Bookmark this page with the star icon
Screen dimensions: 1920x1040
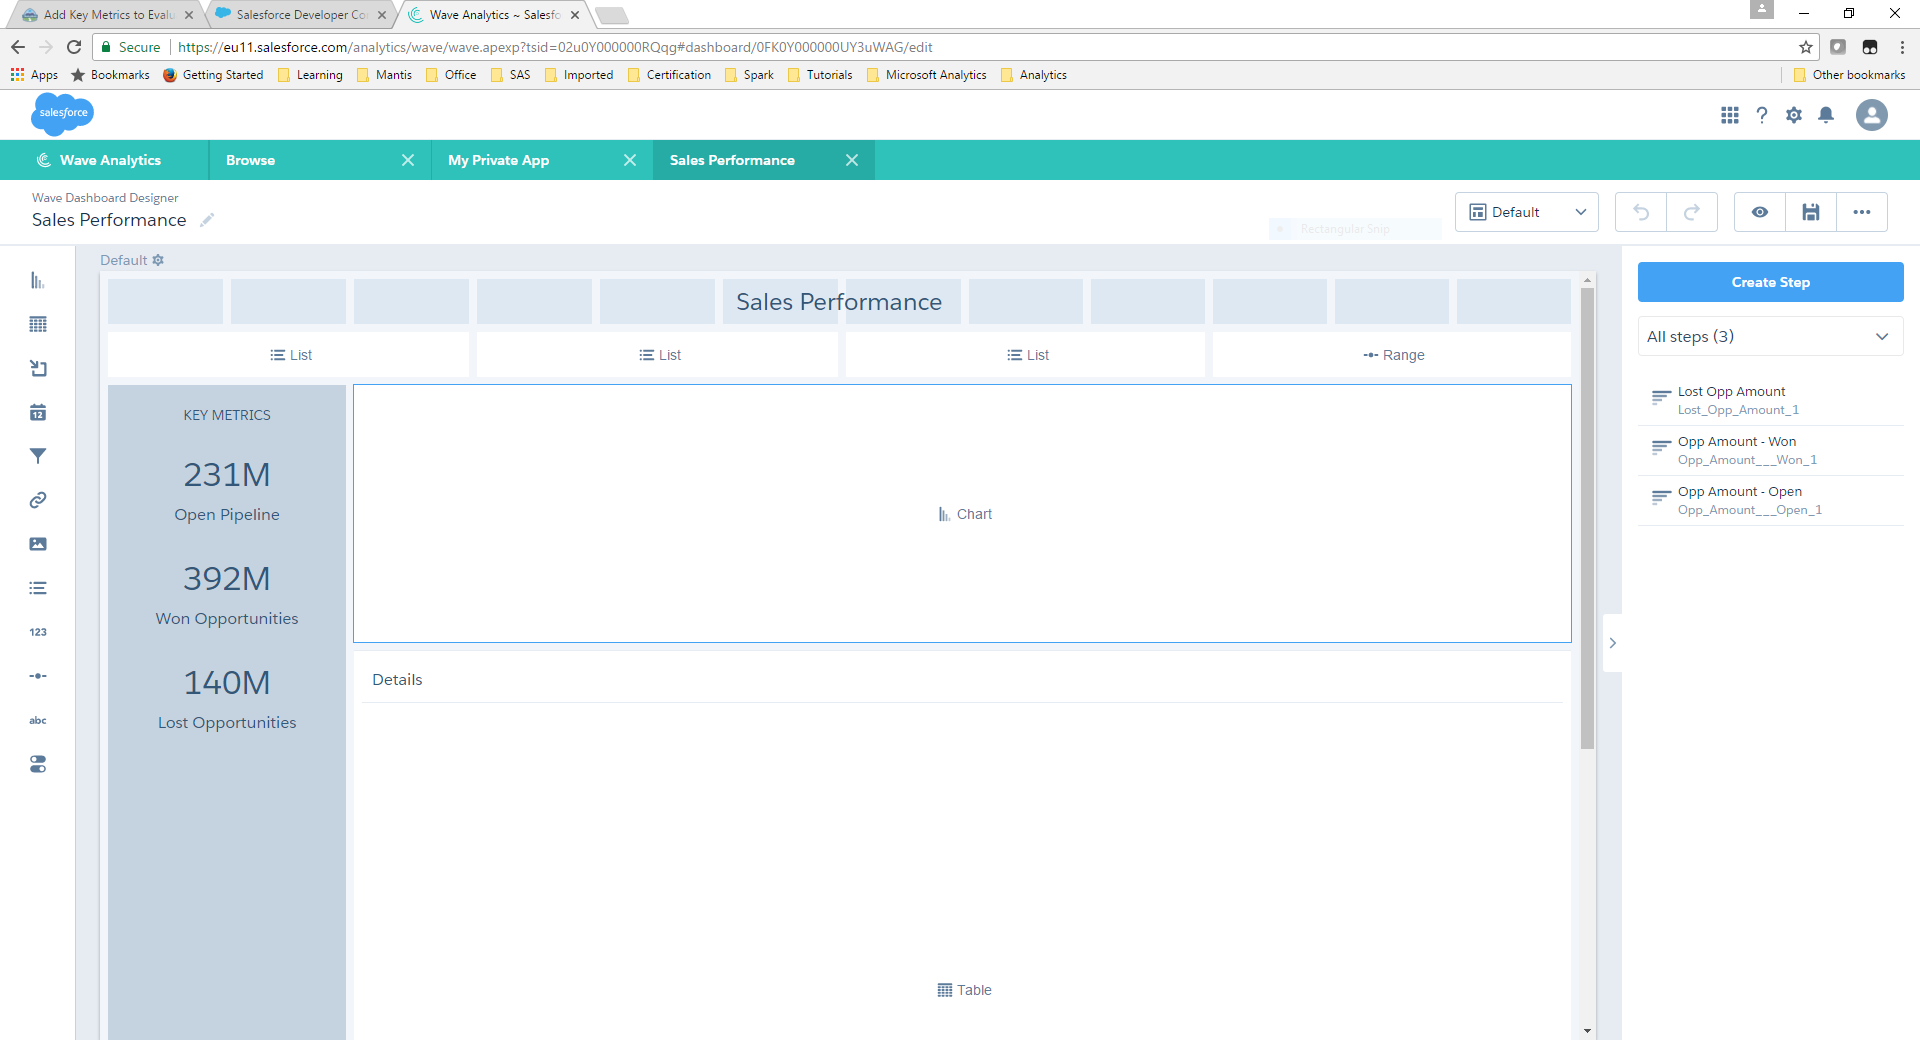point(1806,47)
